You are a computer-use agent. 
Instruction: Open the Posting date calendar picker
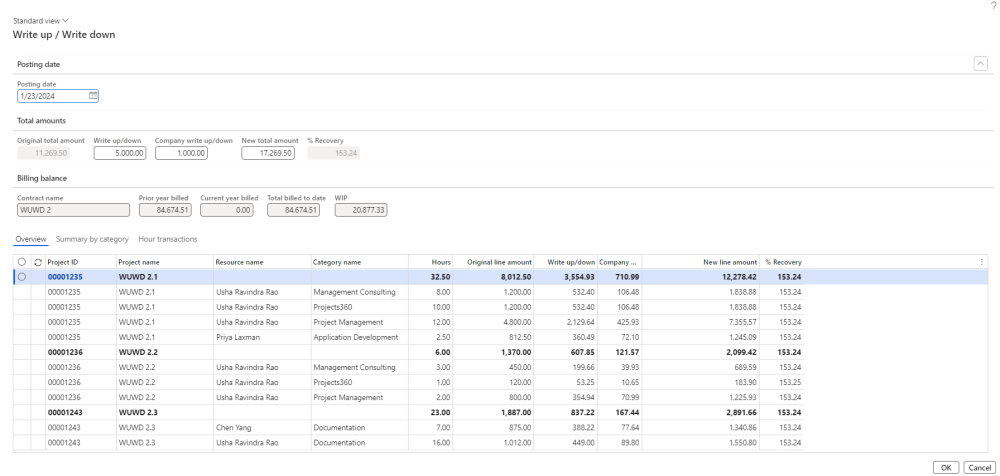pyautogui.click(x=93, y=96)
